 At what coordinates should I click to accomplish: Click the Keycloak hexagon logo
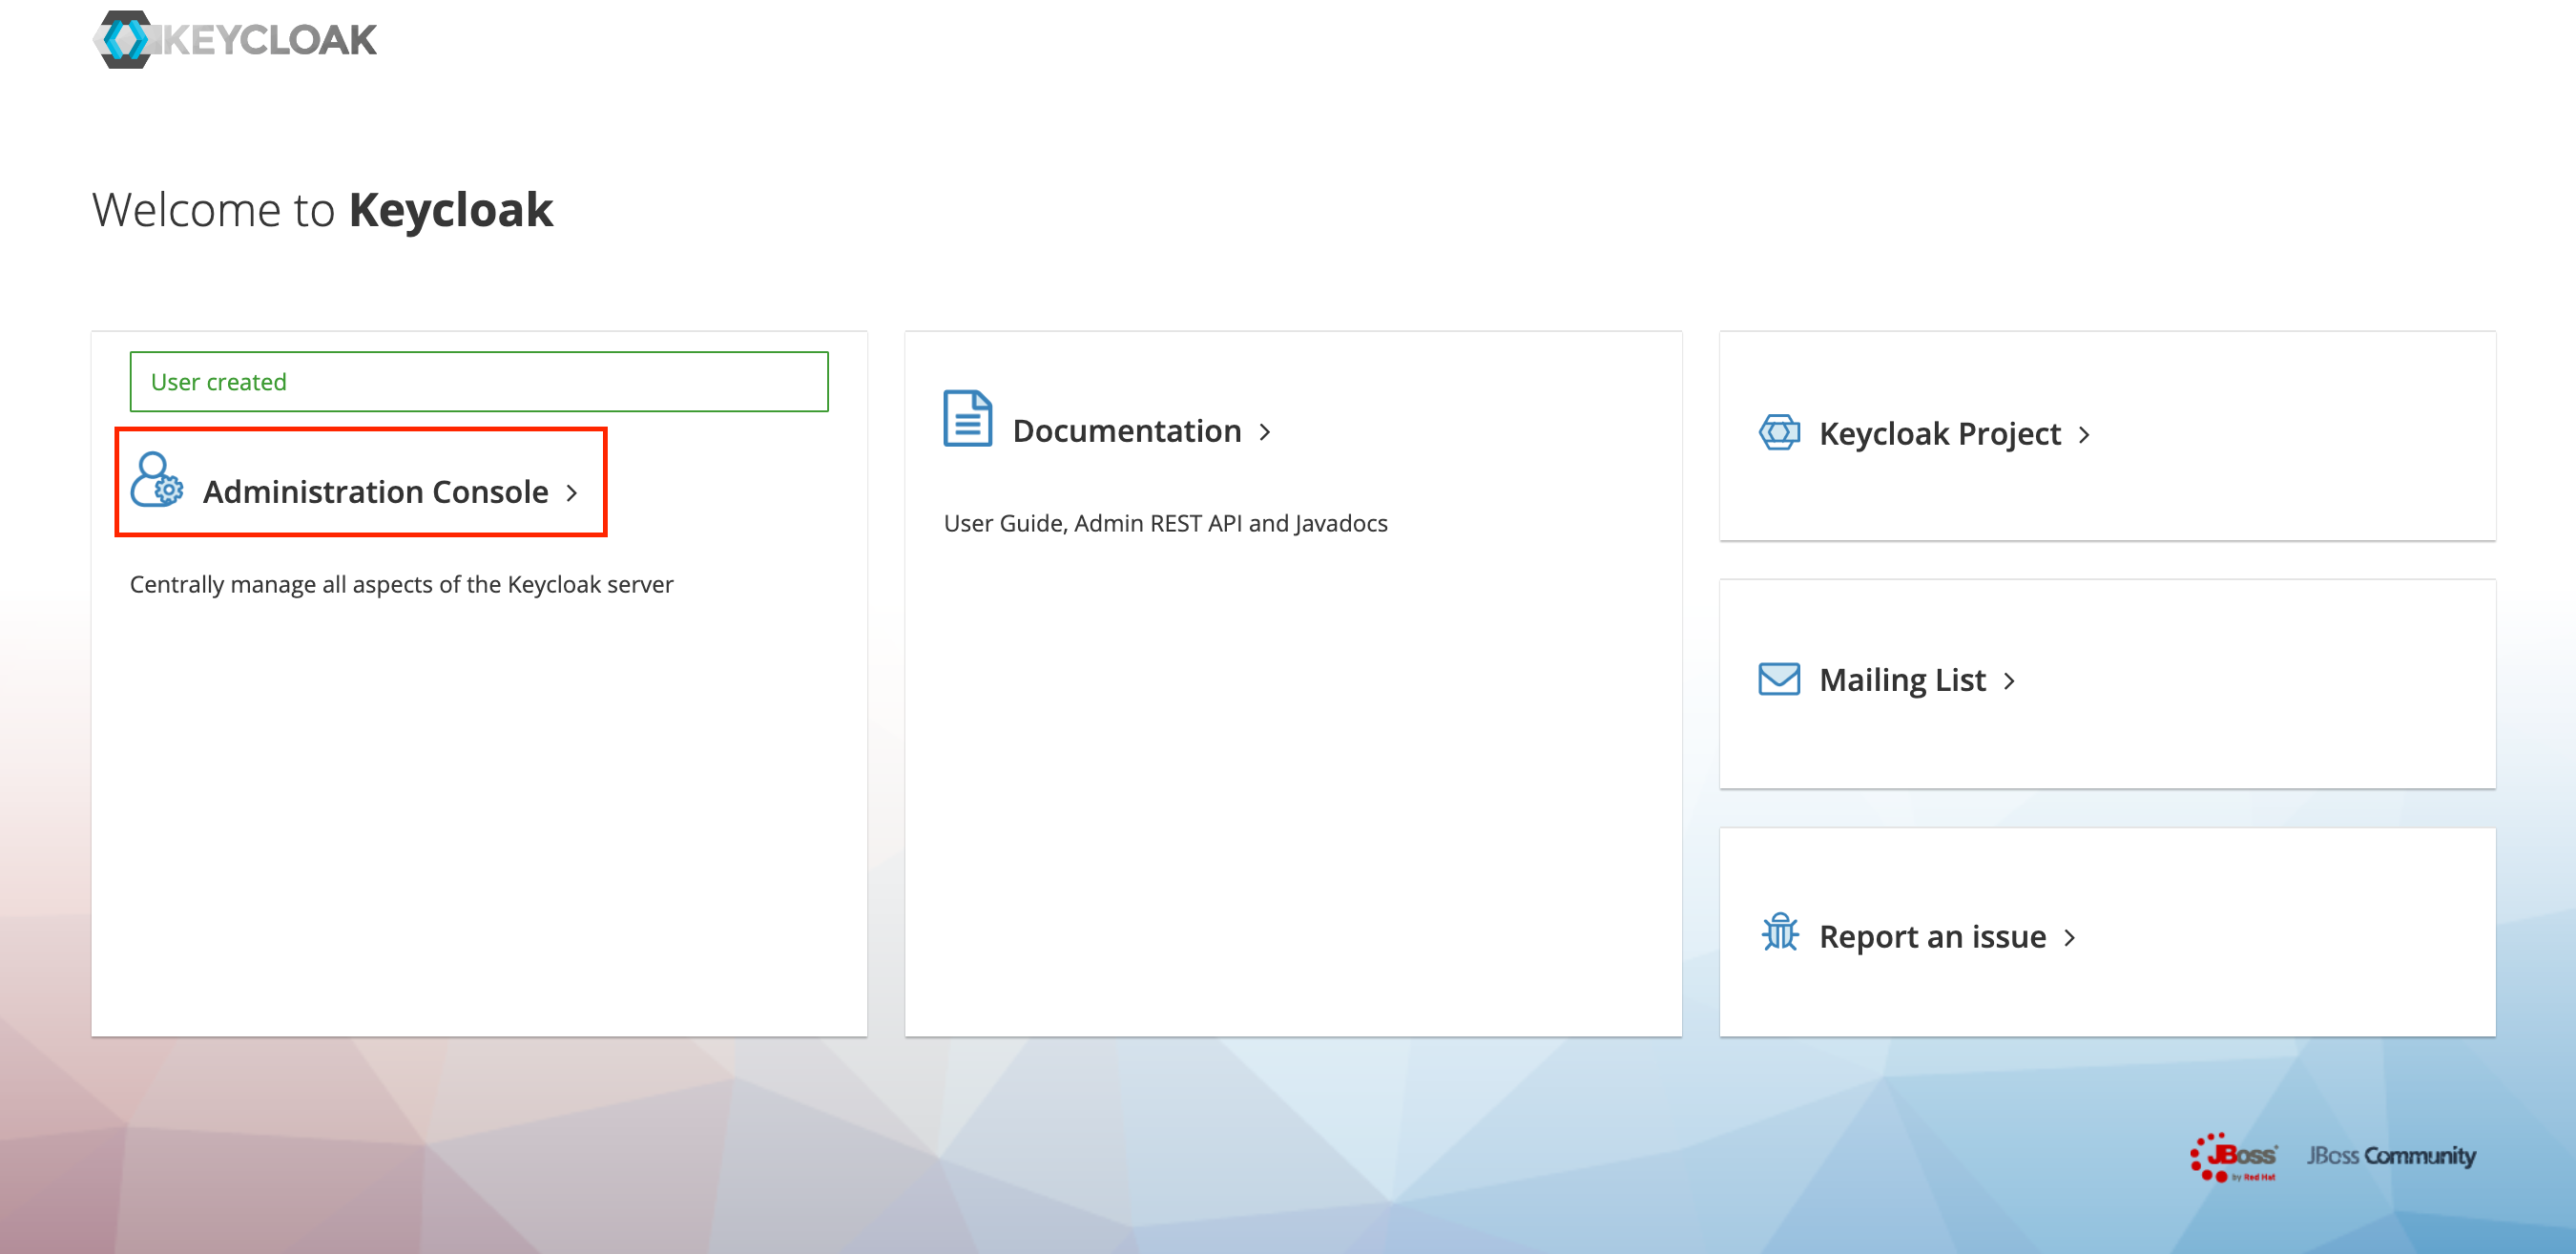click(126, 39)
